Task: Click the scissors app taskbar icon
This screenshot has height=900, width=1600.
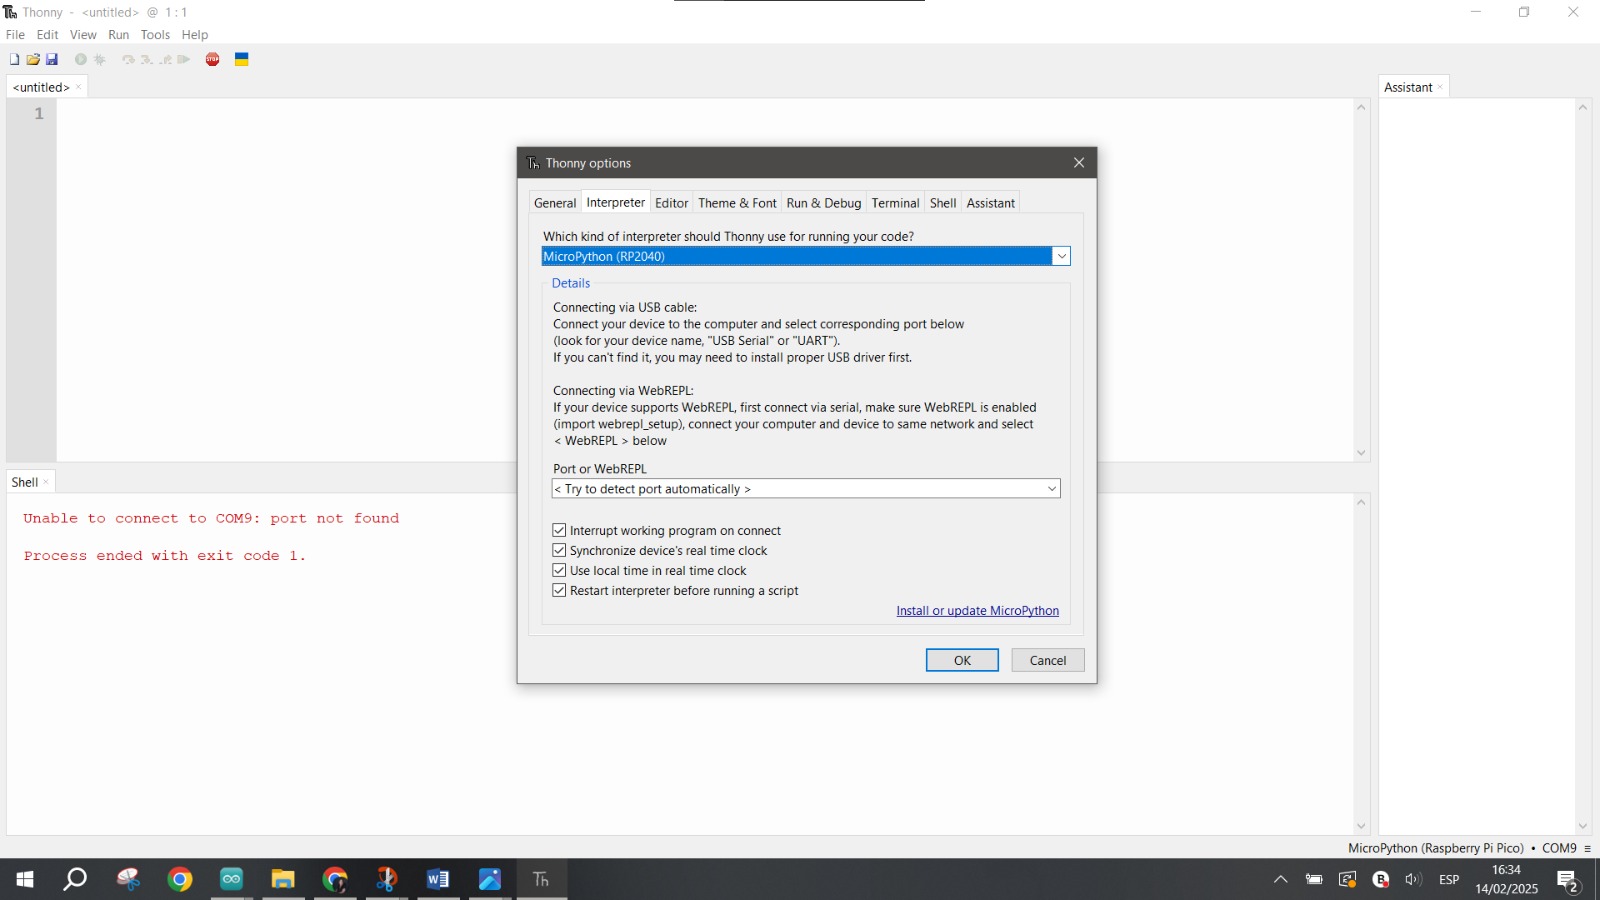Action: coord(386,879)
